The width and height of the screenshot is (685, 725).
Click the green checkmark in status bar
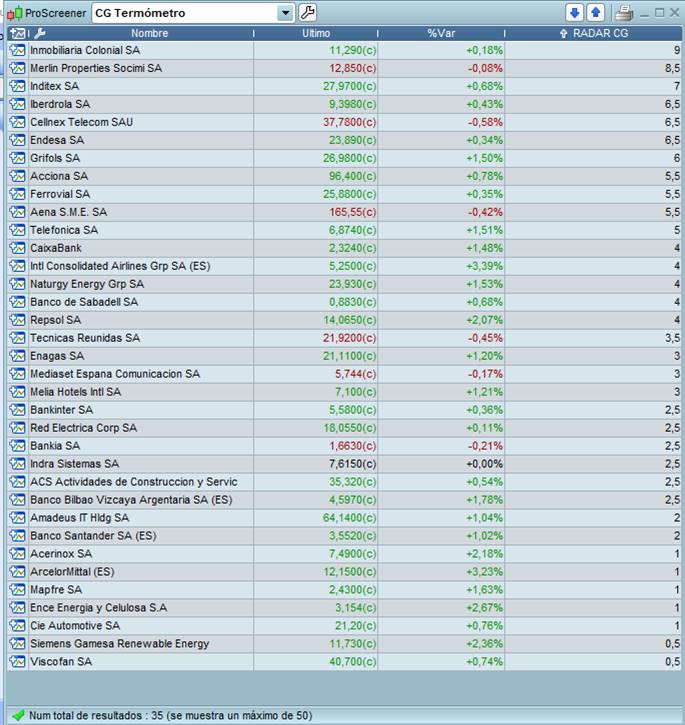click(x=19, y=715)
